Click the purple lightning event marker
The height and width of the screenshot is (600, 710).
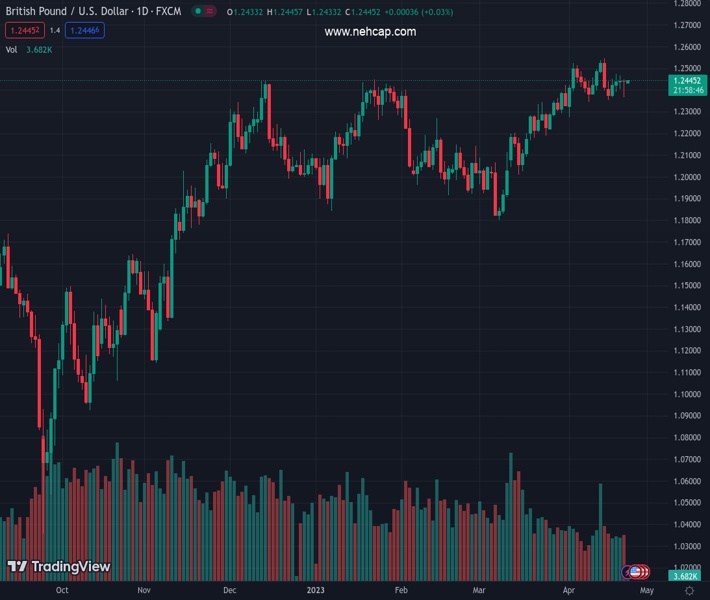click(x=628, y=572)
